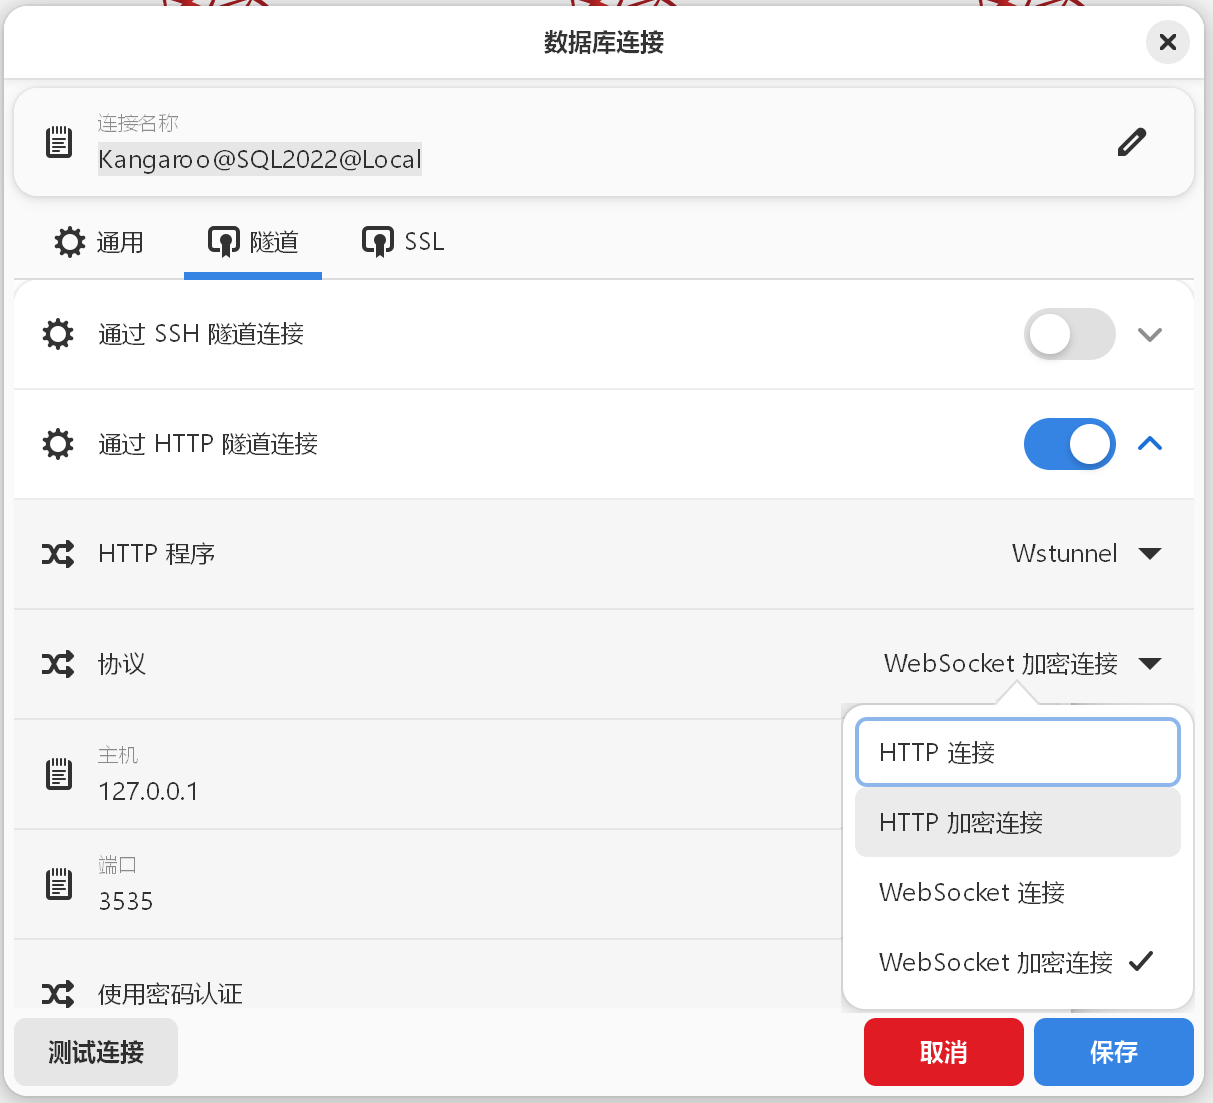Select WebSocket 连接 from the protocol list
Viewport: 1213px width, 1103px height.
click(x=968, y=892)
